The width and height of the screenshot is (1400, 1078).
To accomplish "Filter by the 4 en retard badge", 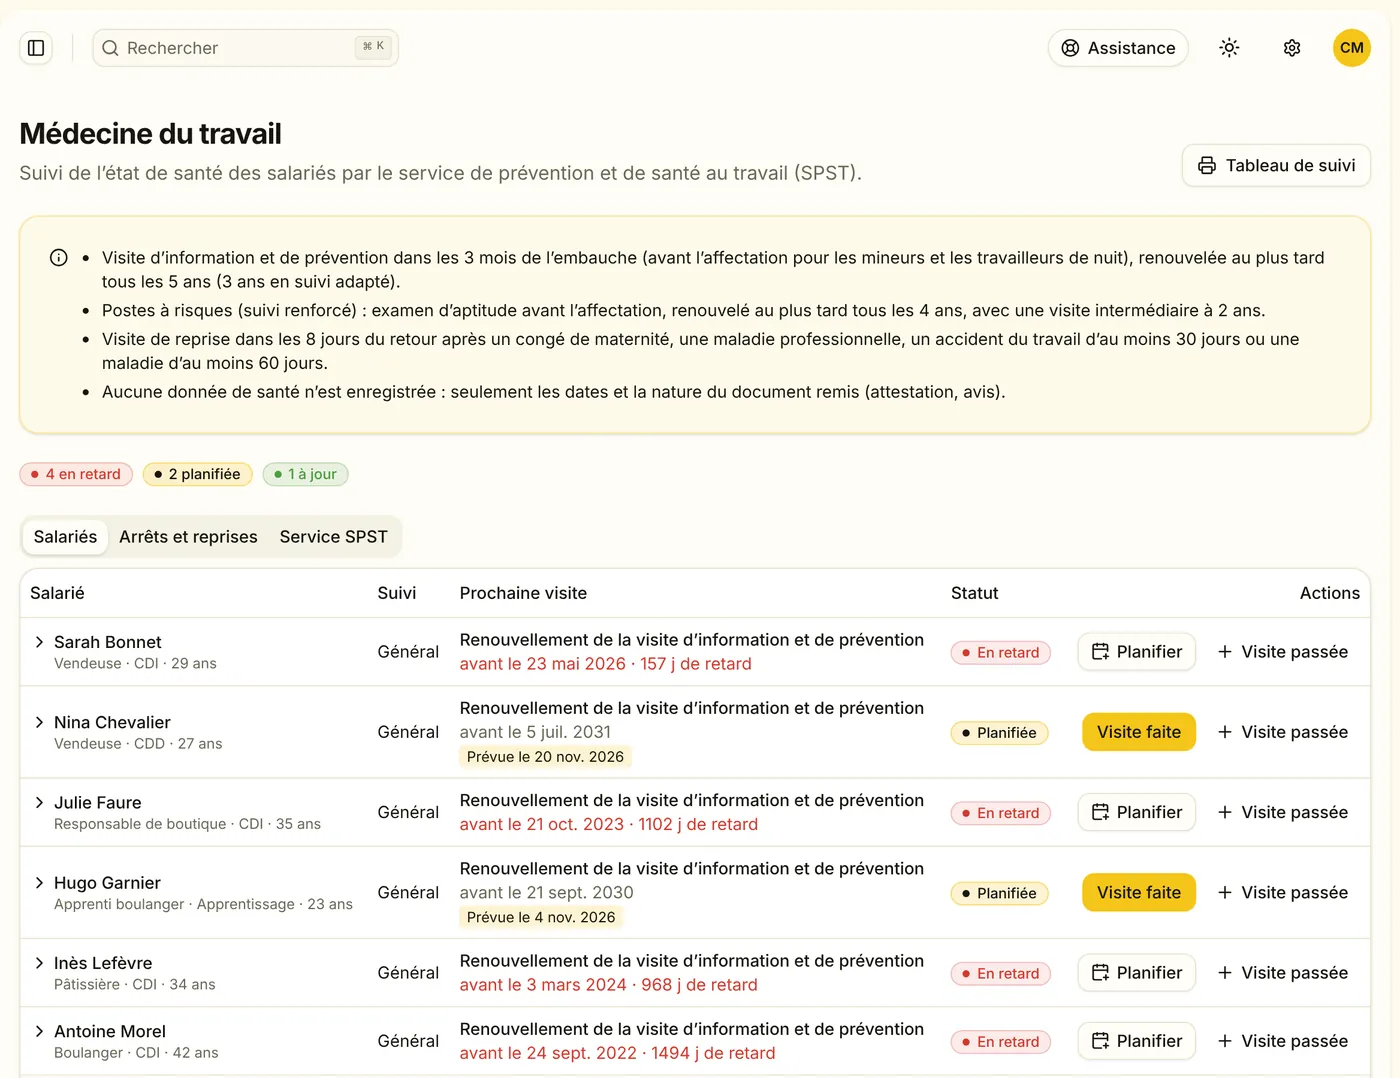I will click(76, 474).
